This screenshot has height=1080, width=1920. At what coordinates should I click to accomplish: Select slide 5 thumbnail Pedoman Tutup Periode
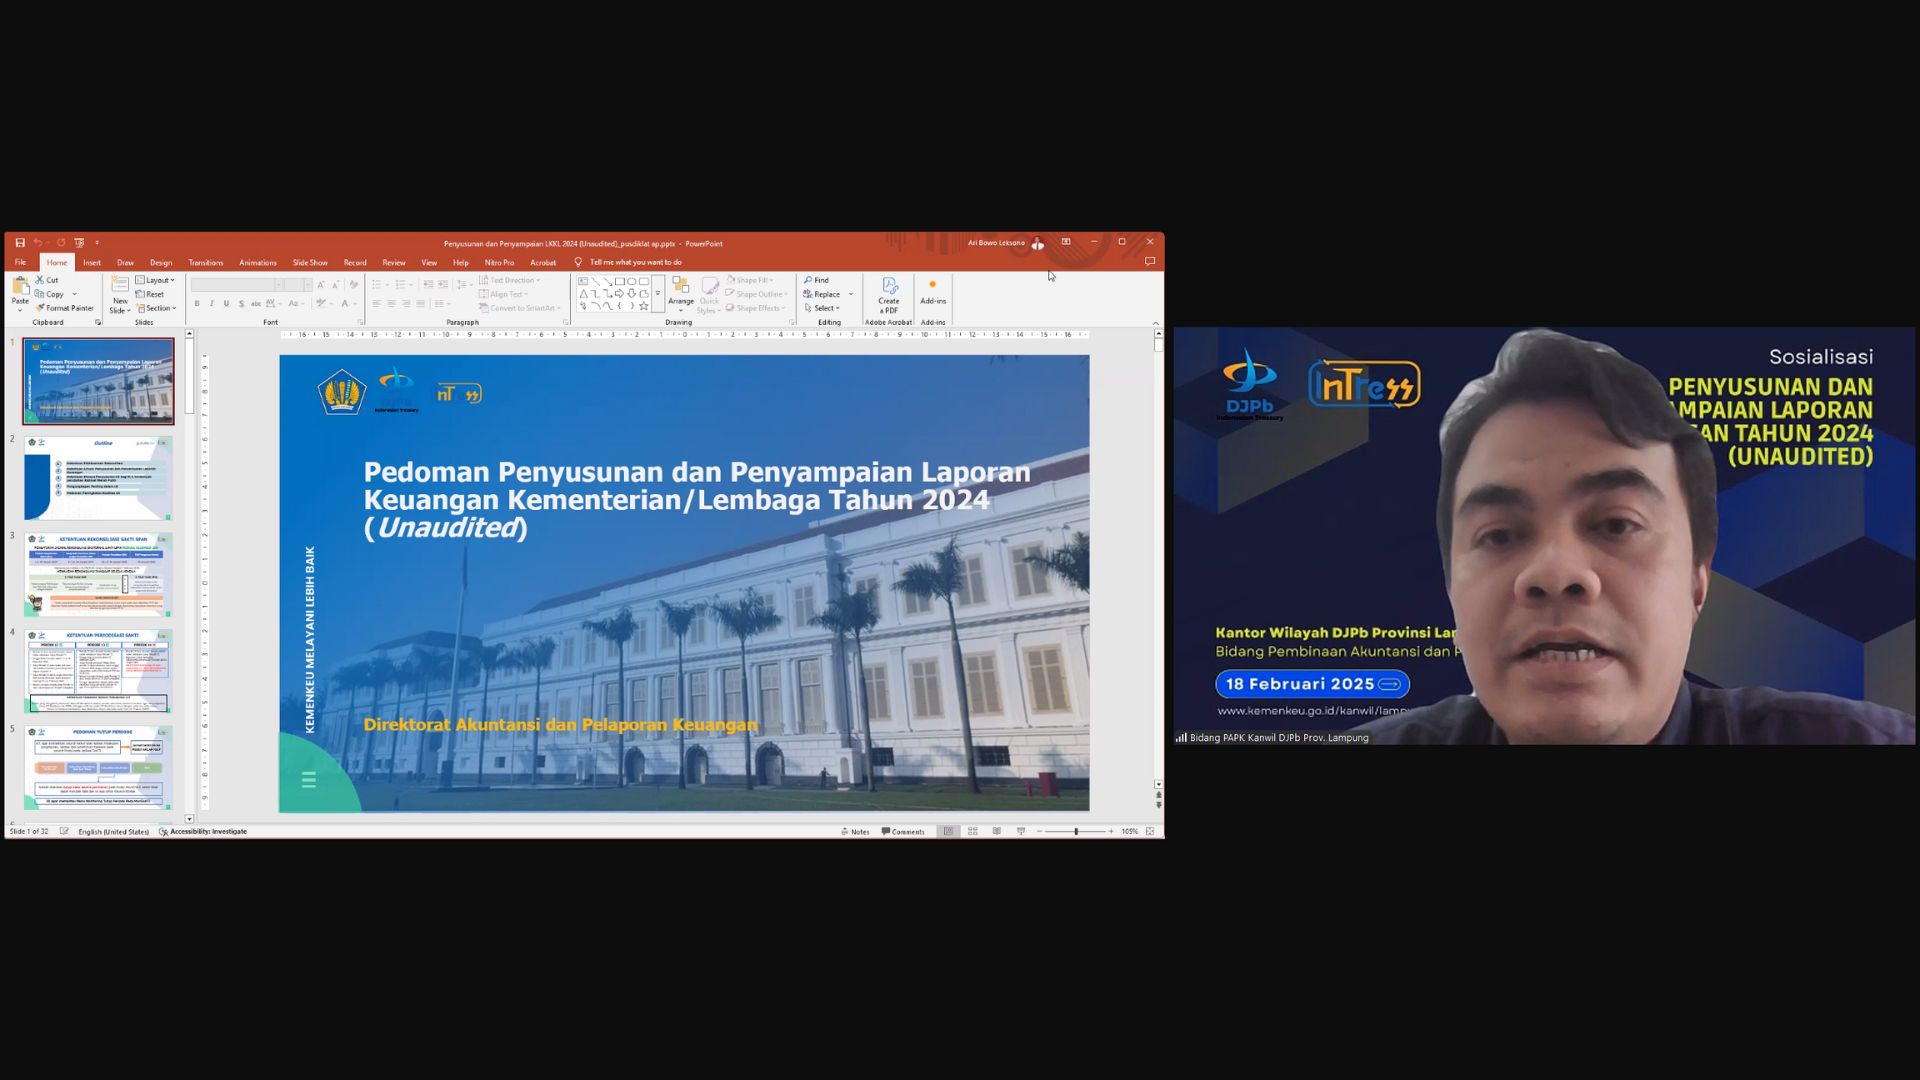click(x=98, y=767)
